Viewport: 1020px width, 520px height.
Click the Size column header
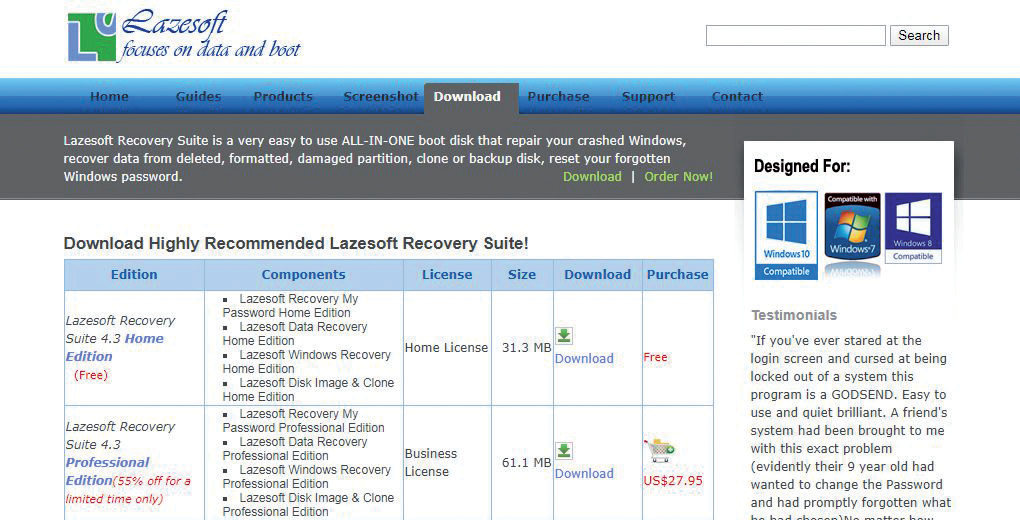click(x=522, y=275)
